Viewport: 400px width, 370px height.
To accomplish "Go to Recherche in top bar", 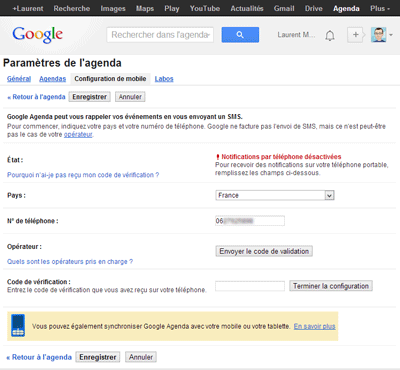I will pyautogui.click(x=72, y=8).
